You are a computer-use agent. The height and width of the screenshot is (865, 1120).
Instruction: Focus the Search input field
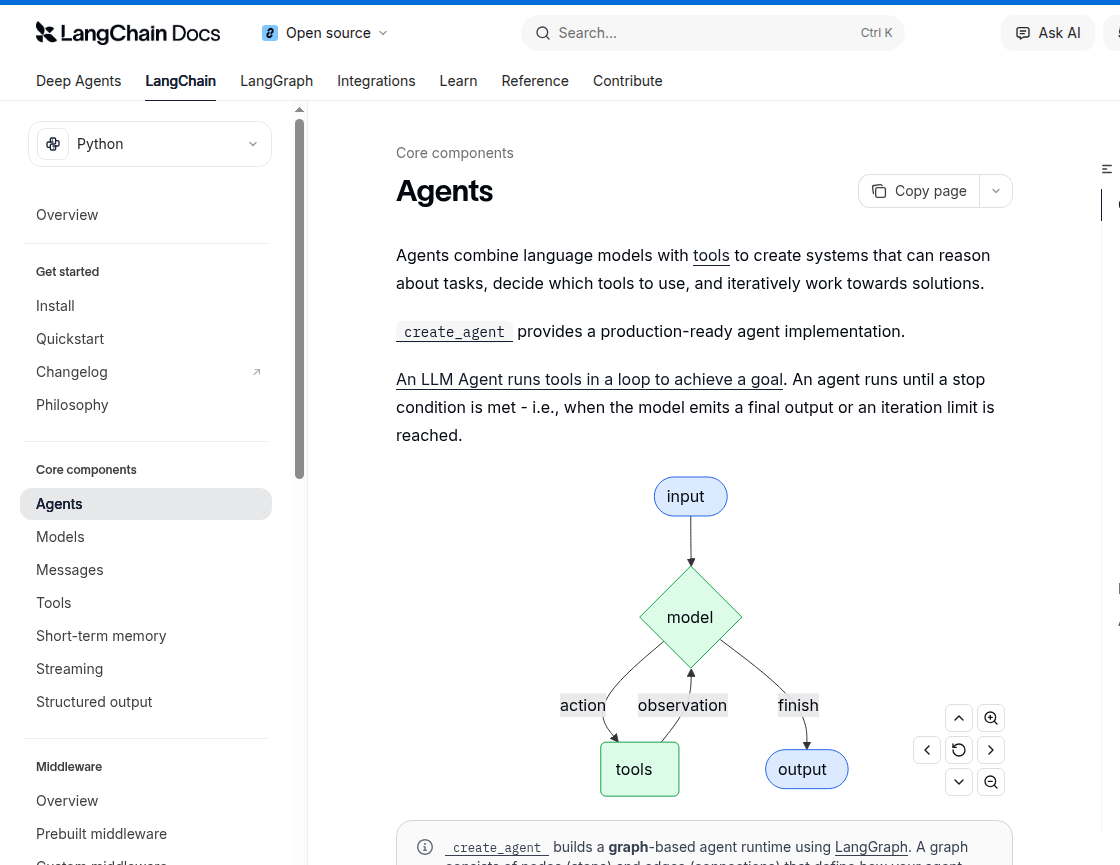point(713,33)
